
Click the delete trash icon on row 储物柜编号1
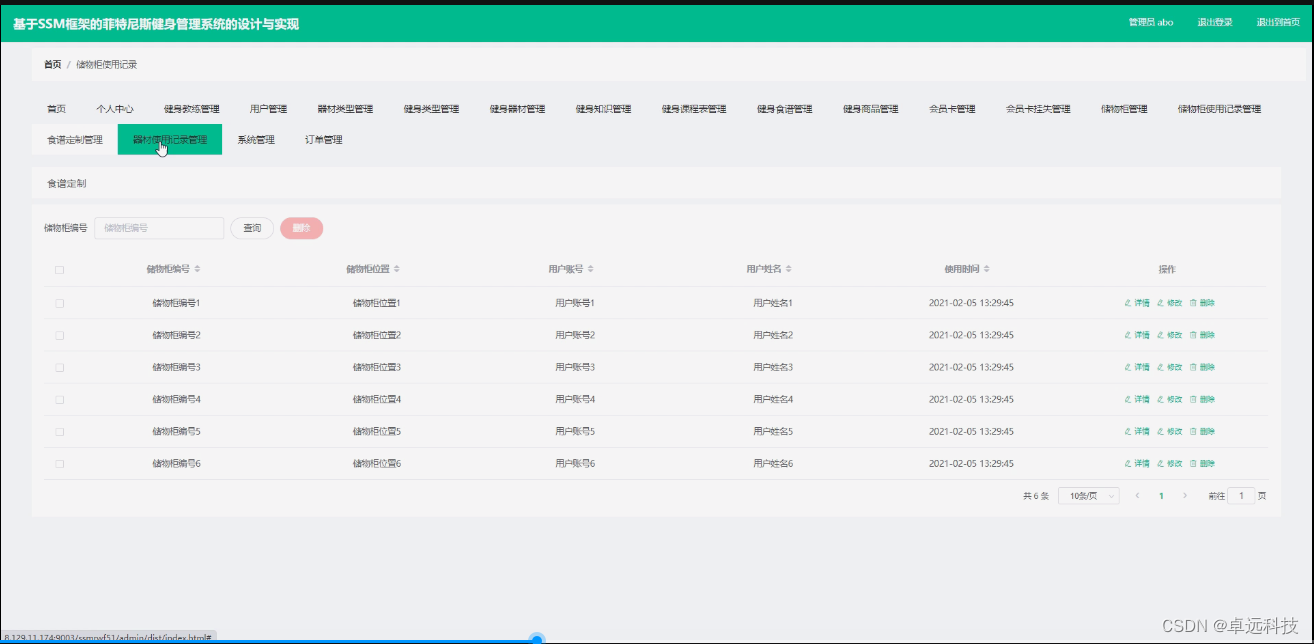tap(1192, 302)
